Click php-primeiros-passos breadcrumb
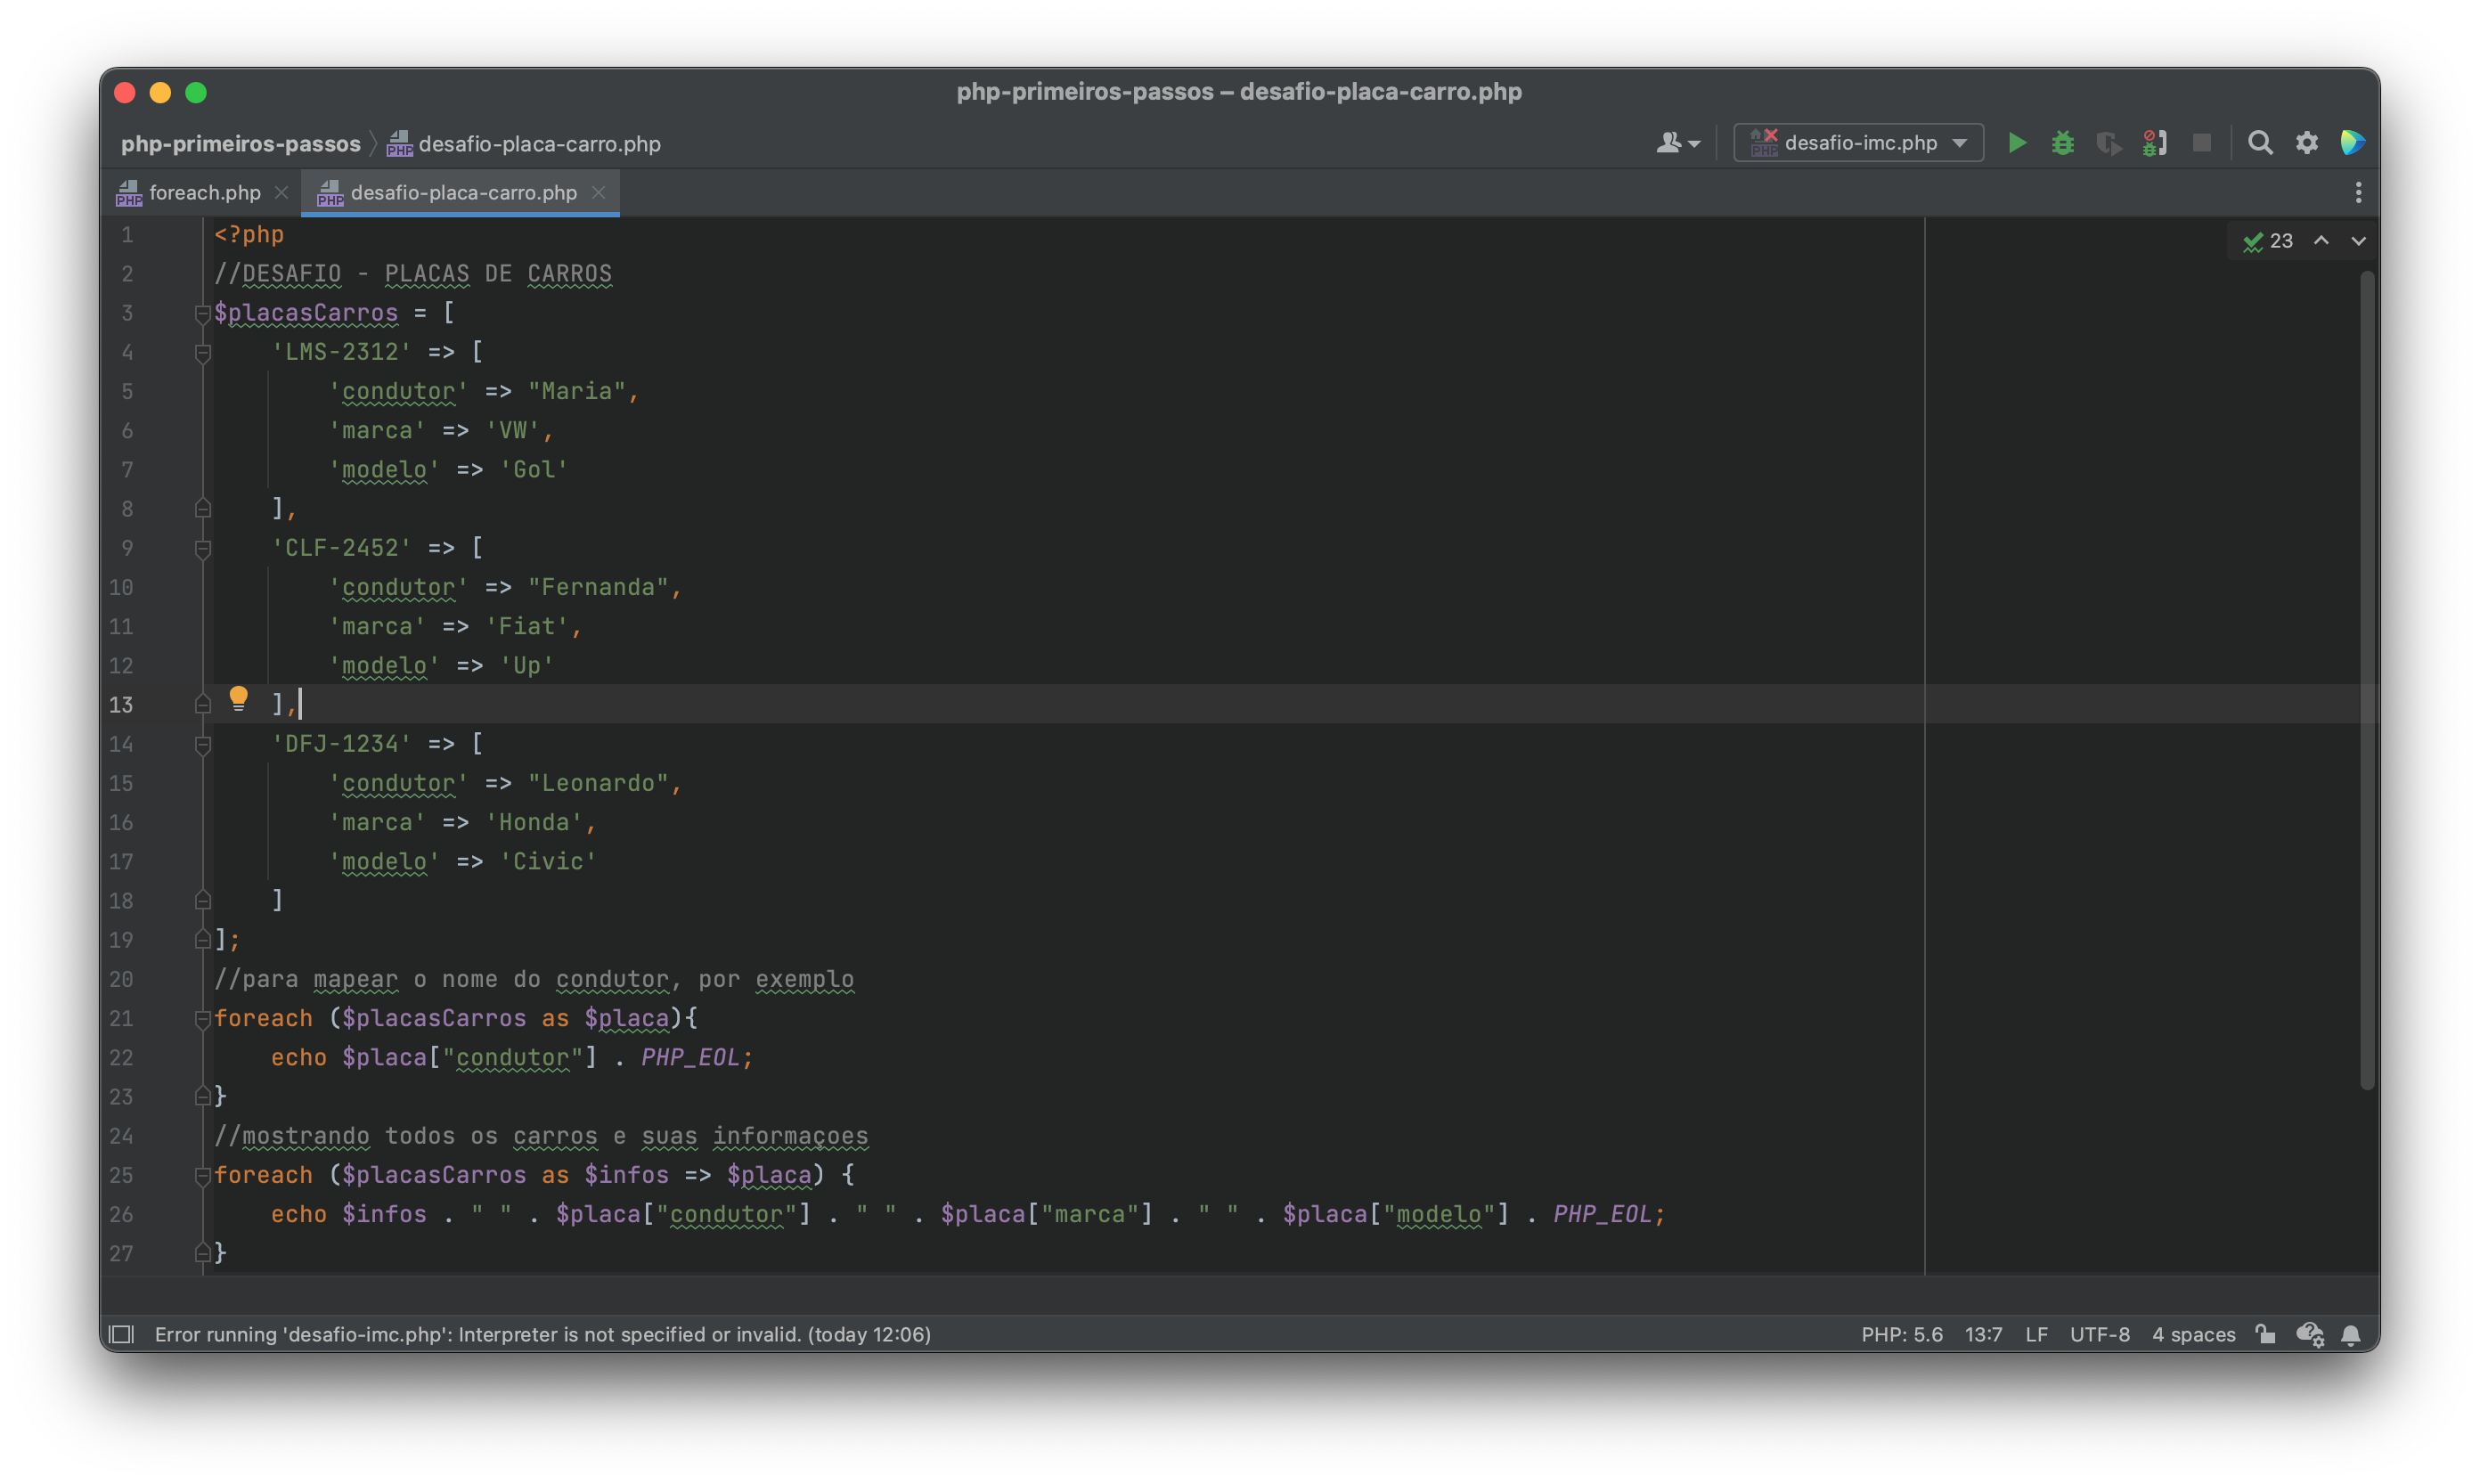2480x1484 pixels. point(240,144)
